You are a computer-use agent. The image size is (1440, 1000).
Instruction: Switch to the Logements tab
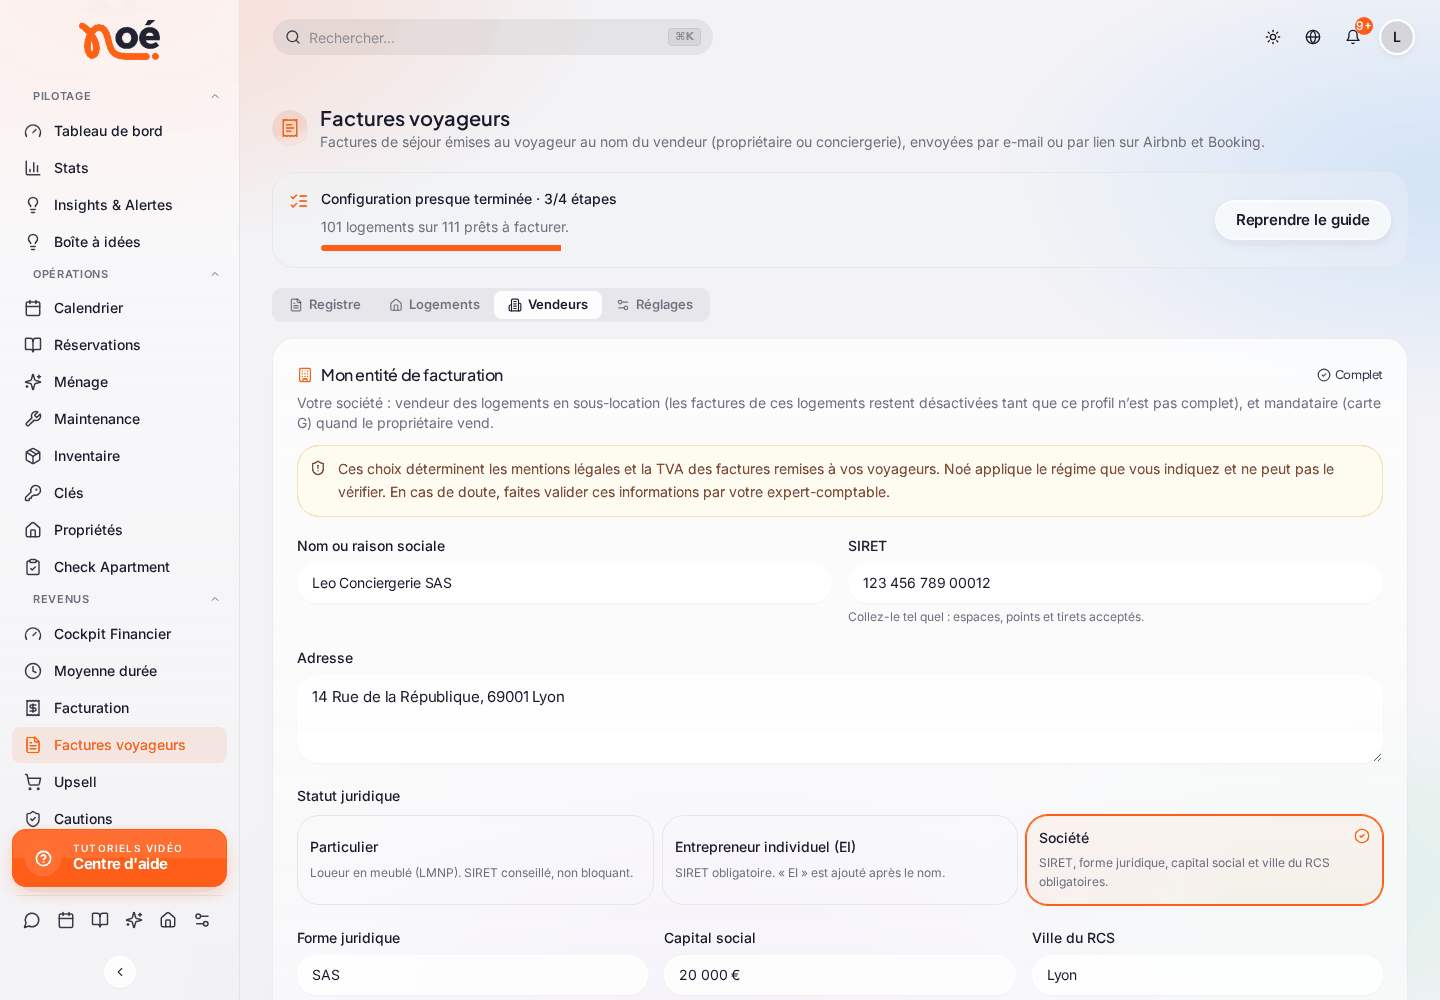pos(435,305)
